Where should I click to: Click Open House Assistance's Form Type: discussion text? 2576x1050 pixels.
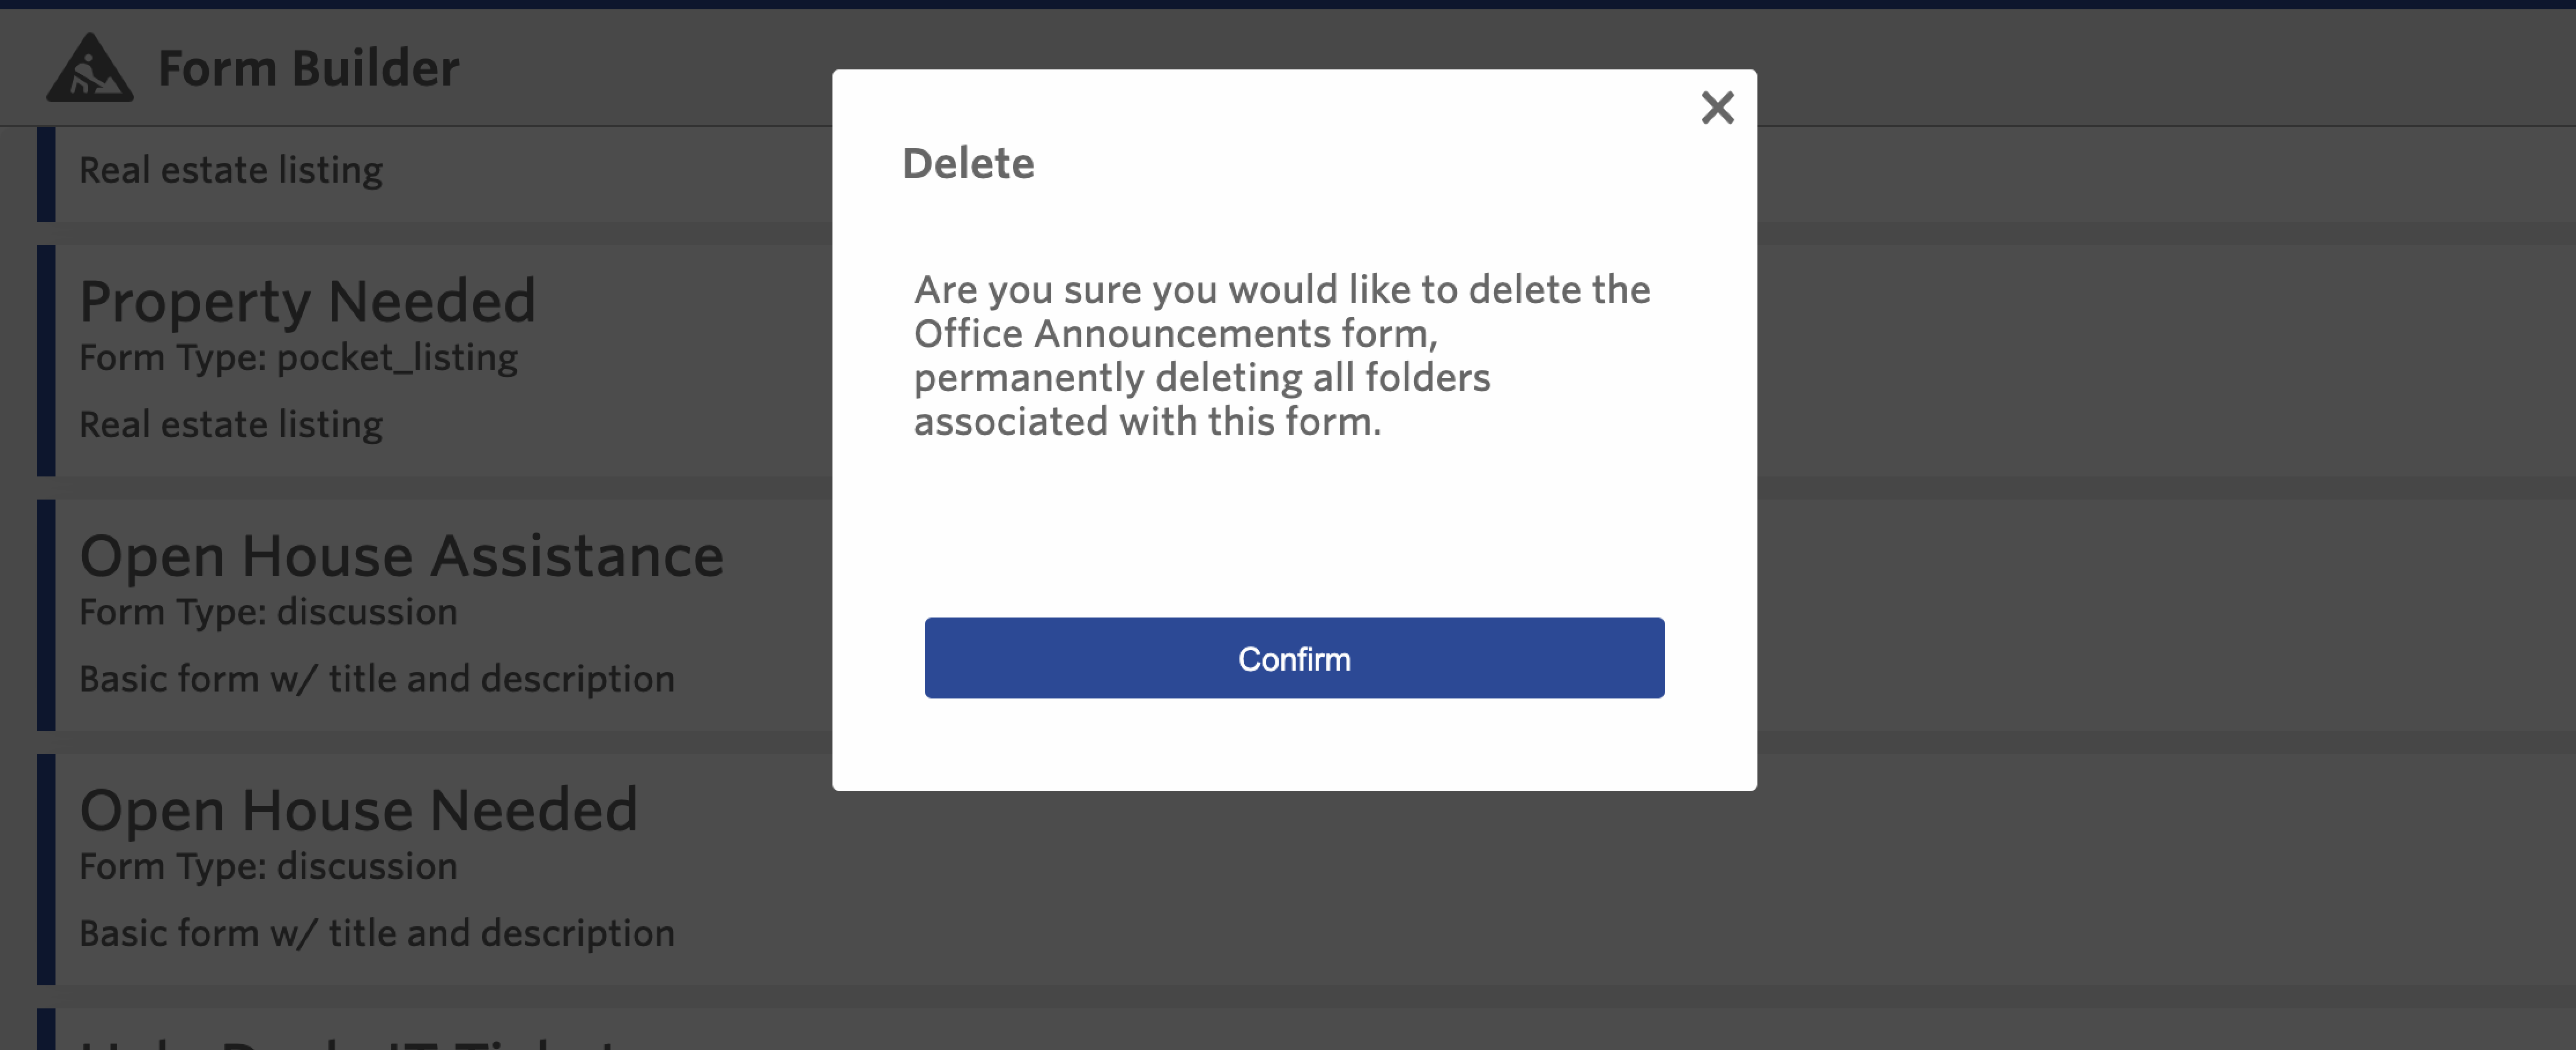point(268,611)
